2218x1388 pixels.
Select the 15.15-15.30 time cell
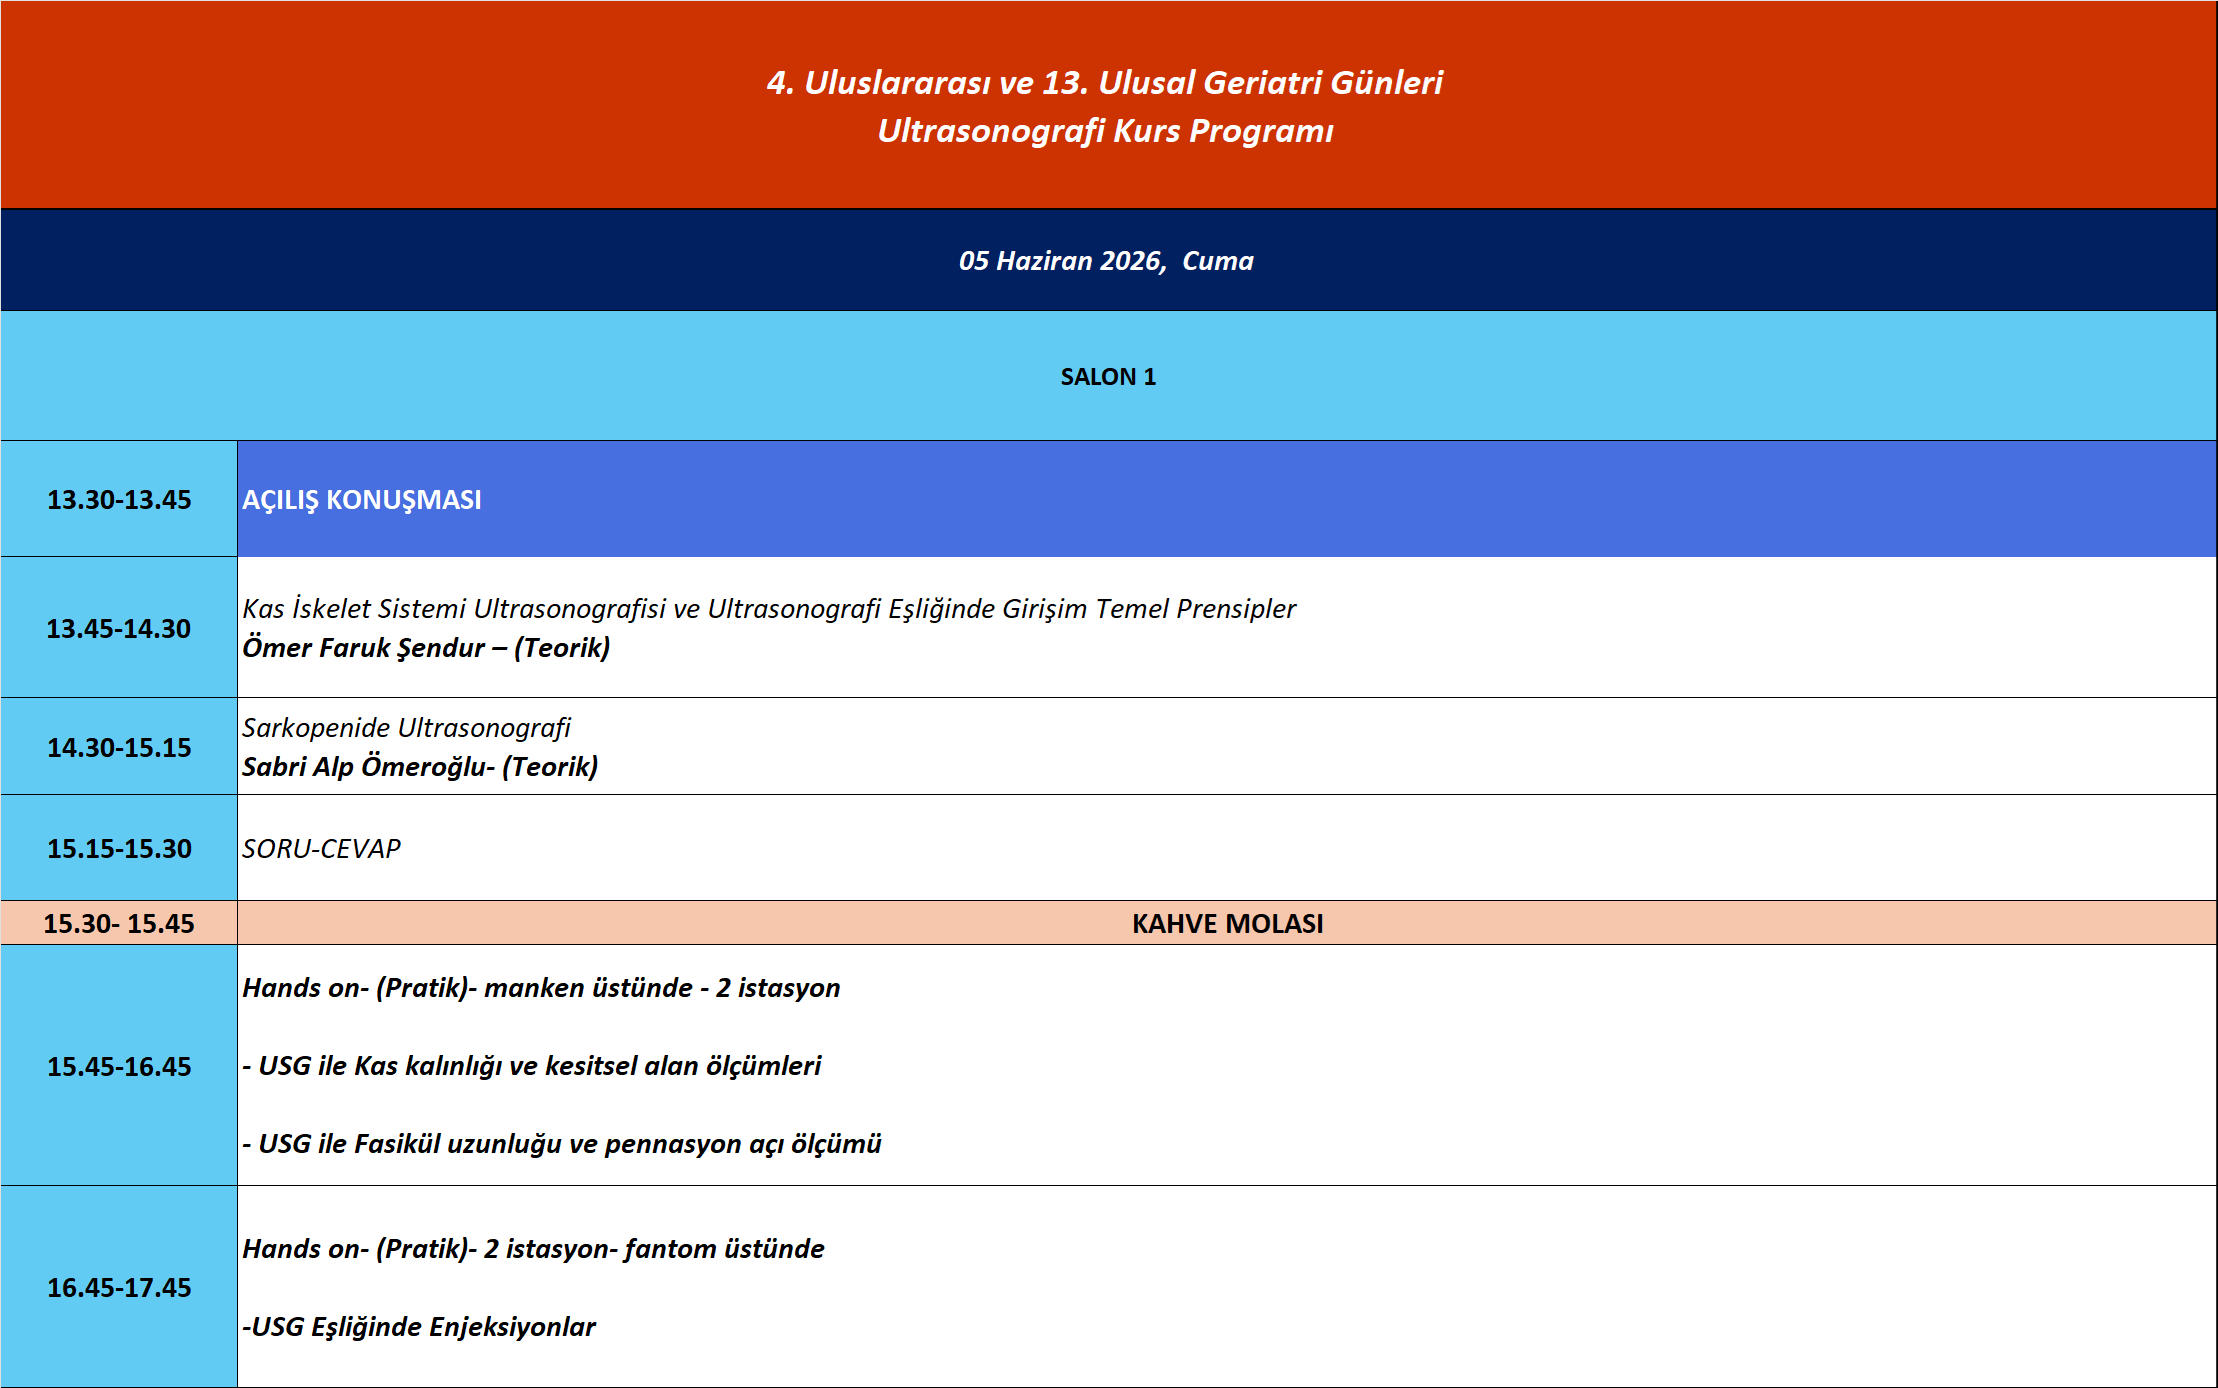(119, 849)
